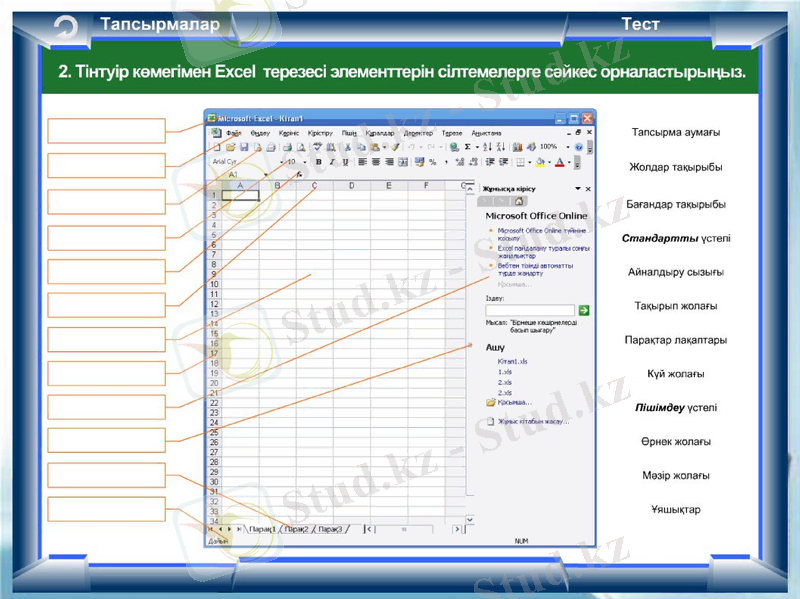Click the back arrow icon at top left
Image resolution: width=800 pixels, height=599 pixels.
click(67, 28)
